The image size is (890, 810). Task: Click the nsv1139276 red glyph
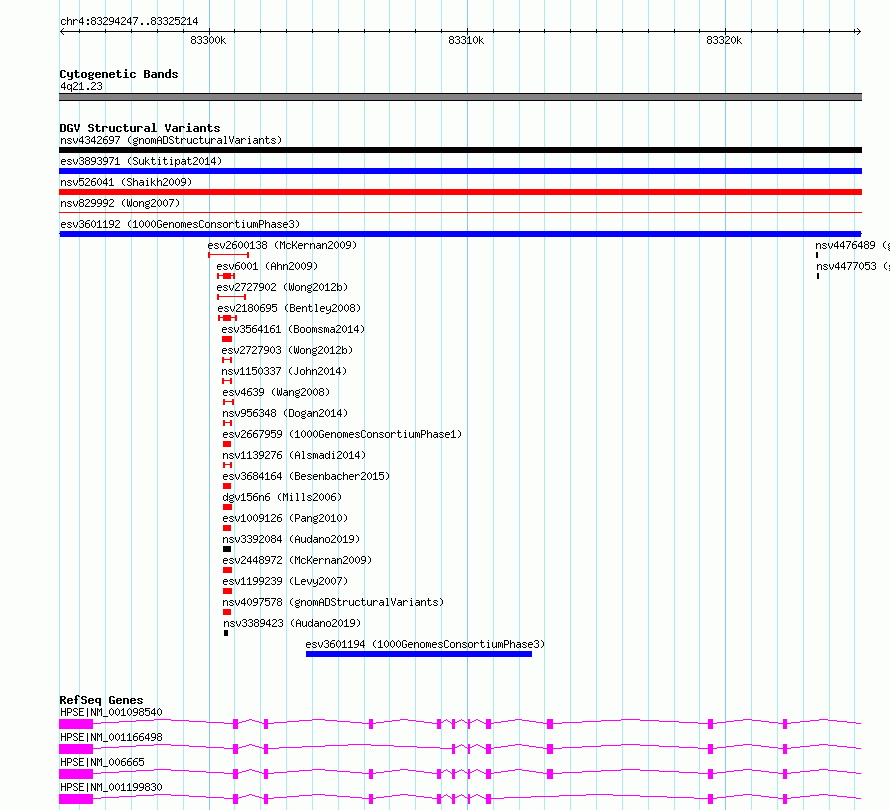point(228,465)
